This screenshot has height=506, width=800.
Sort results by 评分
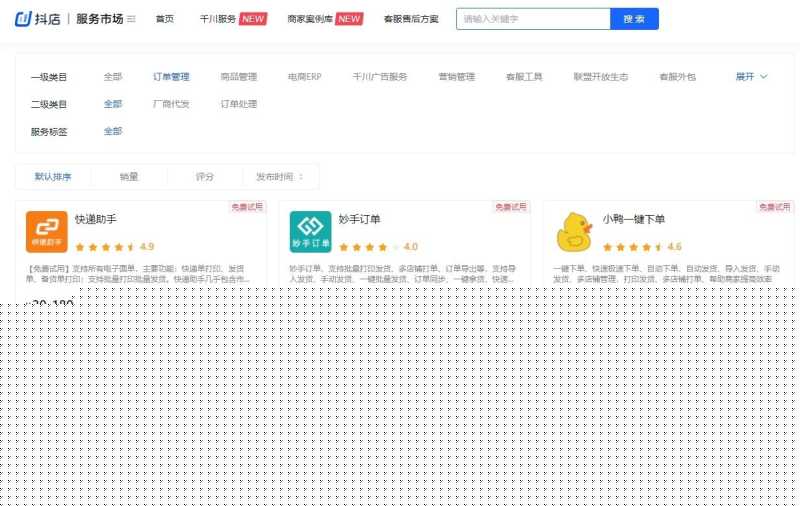pos(205,176)
